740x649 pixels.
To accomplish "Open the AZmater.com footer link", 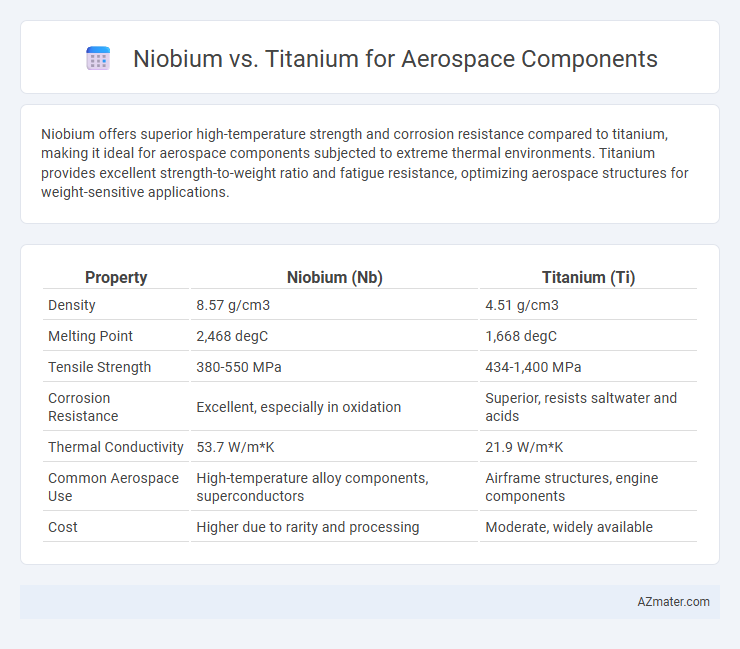I will coord(673,602).
